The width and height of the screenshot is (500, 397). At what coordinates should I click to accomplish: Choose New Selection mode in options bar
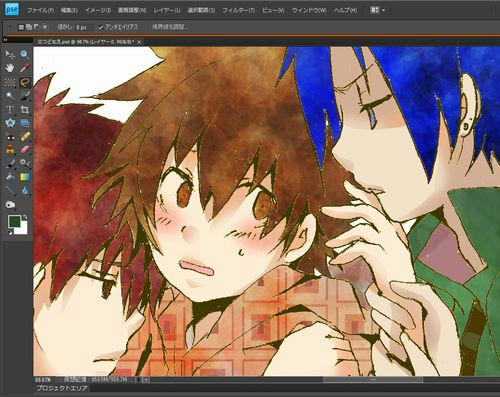(x=21, y=27)
